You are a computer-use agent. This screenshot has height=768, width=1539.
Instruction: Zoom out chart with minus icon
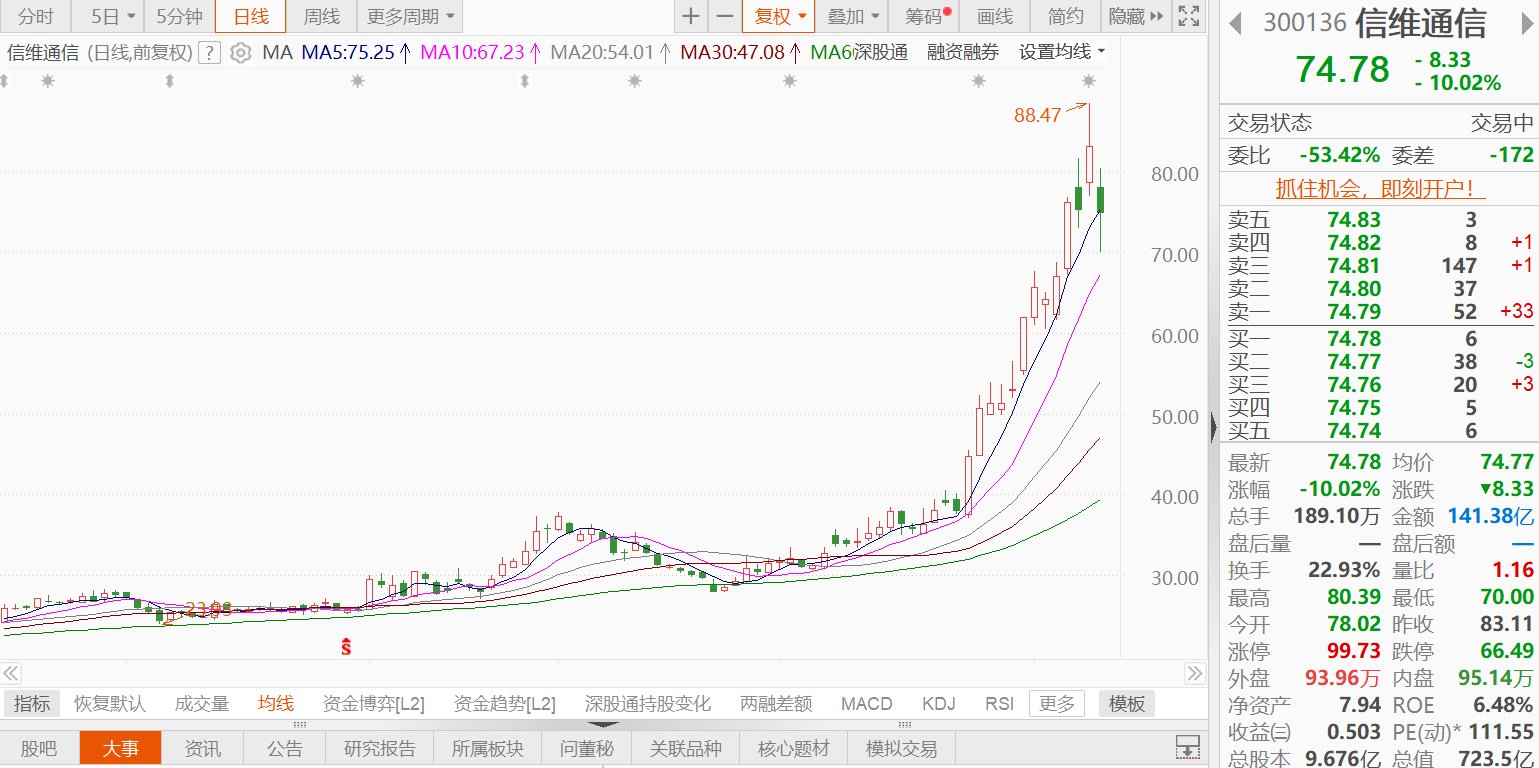tap(725, 16)
